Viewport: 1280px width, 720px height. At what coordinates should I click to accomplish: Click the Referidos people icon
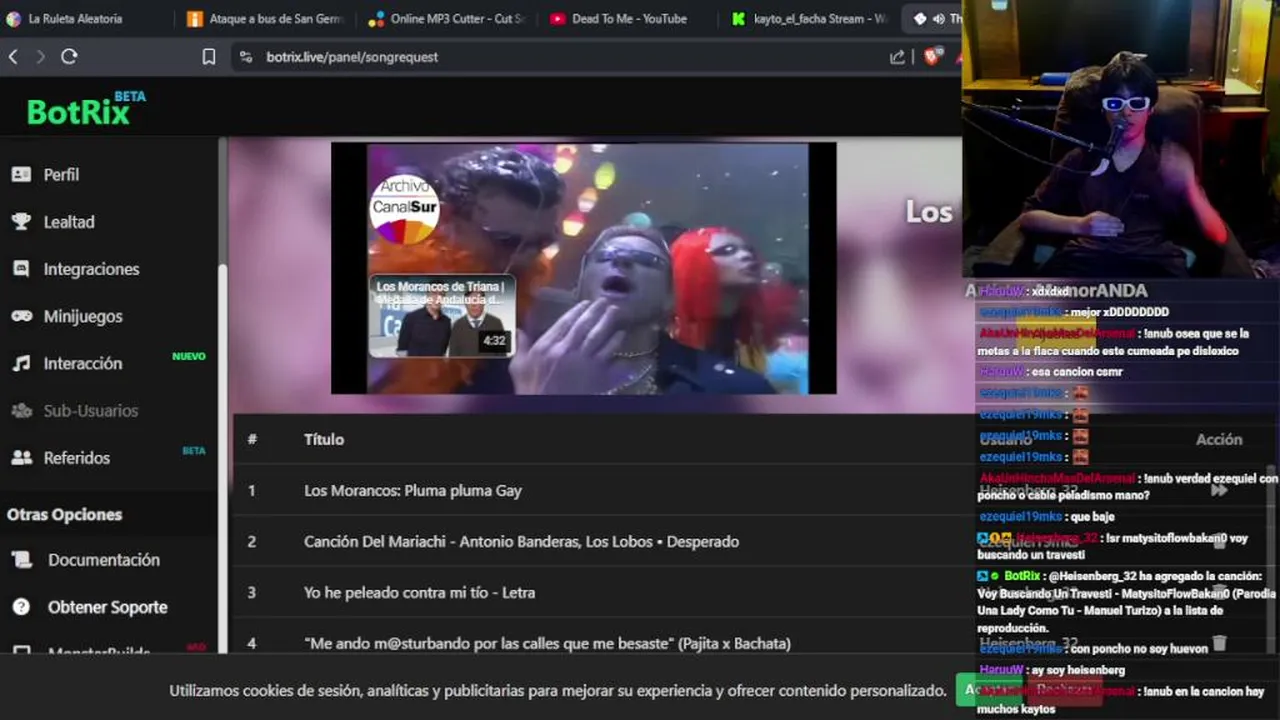[21, 458]
